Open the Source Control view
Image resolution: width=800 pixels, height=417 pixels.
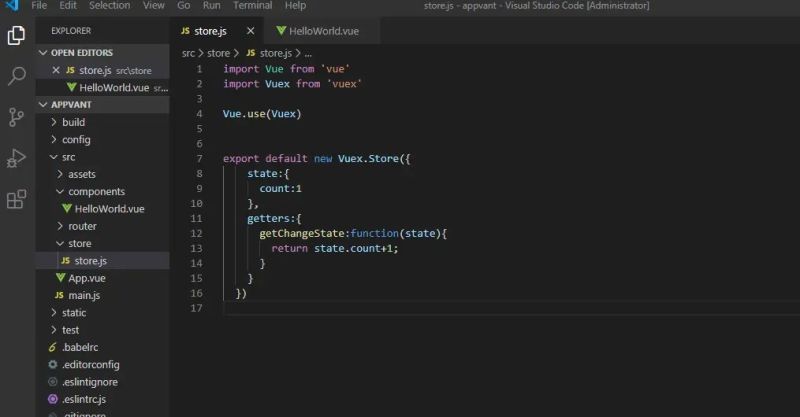(x=16, y=117)
